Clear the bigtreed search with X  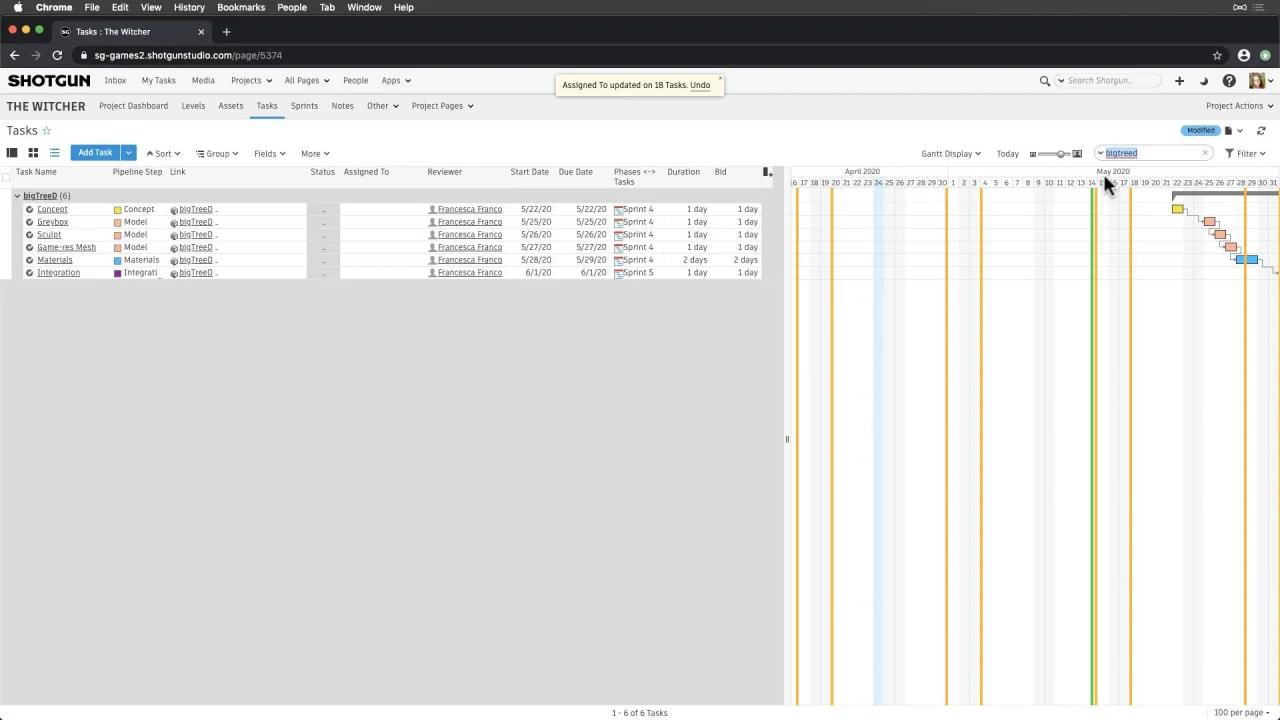[x=1205, y=153]
